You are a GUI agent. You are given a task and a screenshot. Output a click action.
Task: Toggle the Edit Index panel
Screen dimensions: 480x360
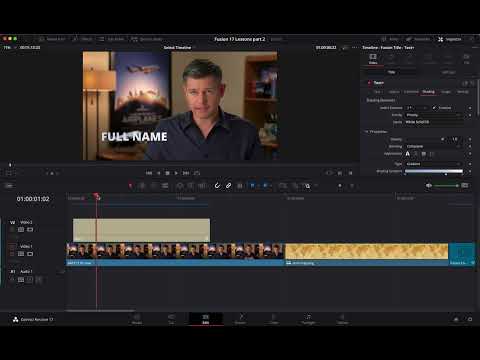[x=112, y=39]
